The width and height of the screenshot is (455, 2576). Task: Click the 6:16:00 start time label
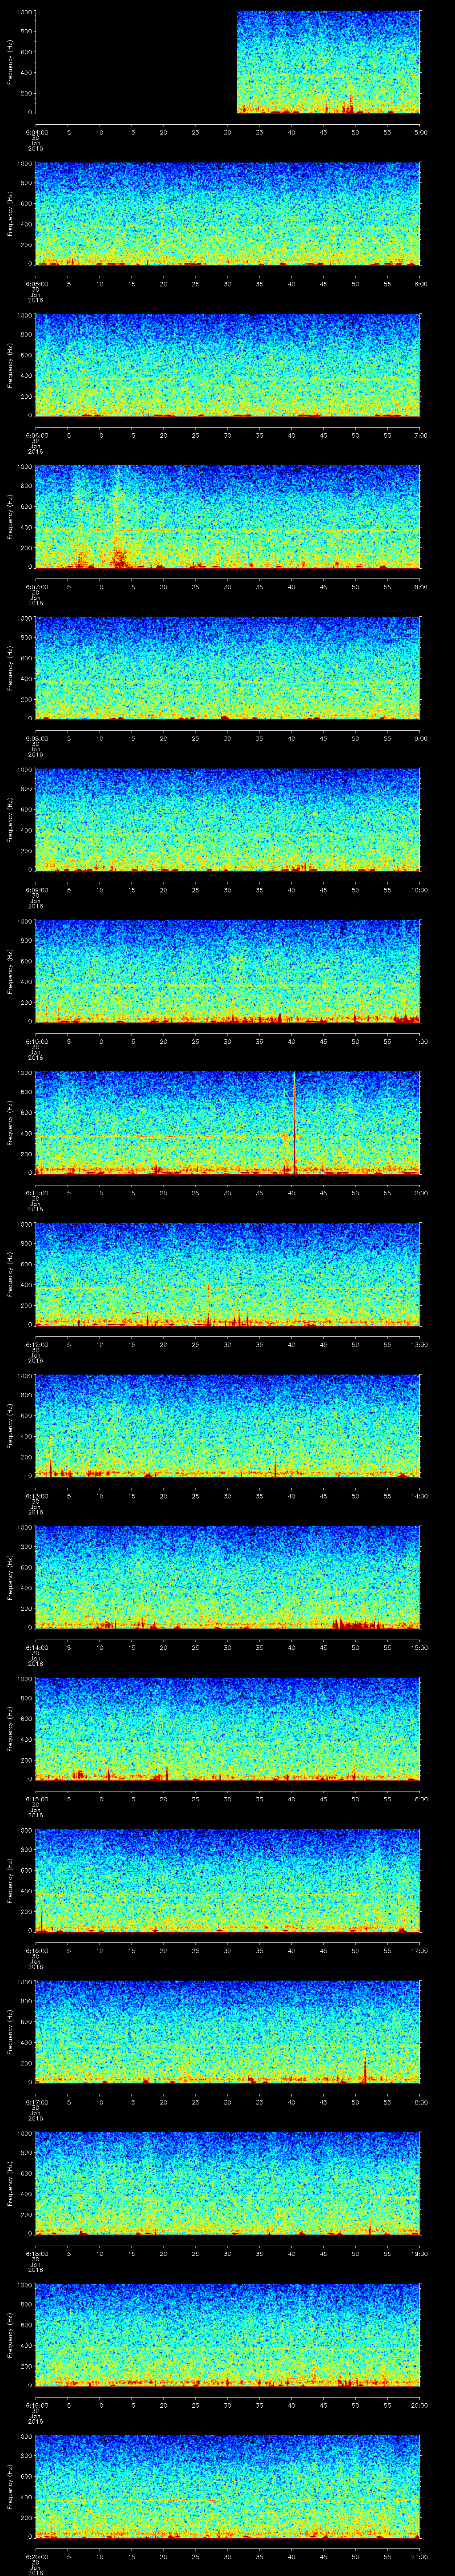tap(36, 1950)
